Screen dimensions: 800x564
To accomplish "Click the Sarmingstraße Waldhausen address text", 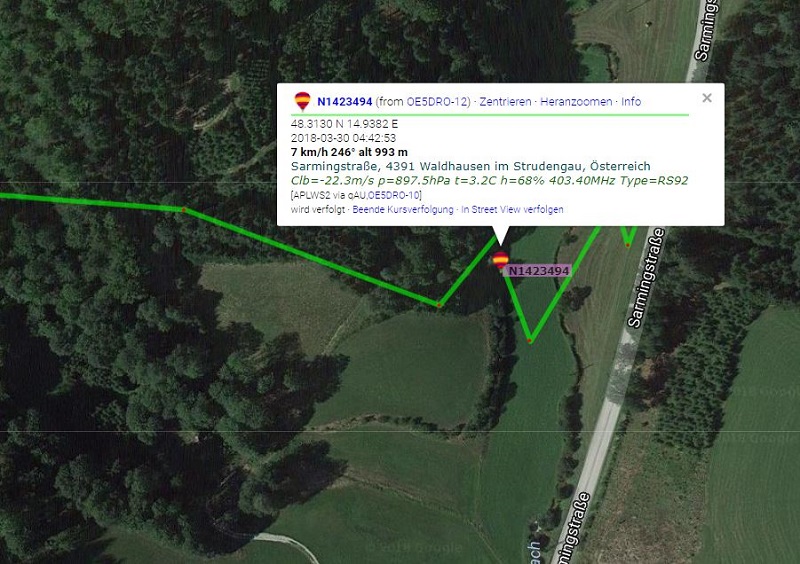I will pos(470,166).
